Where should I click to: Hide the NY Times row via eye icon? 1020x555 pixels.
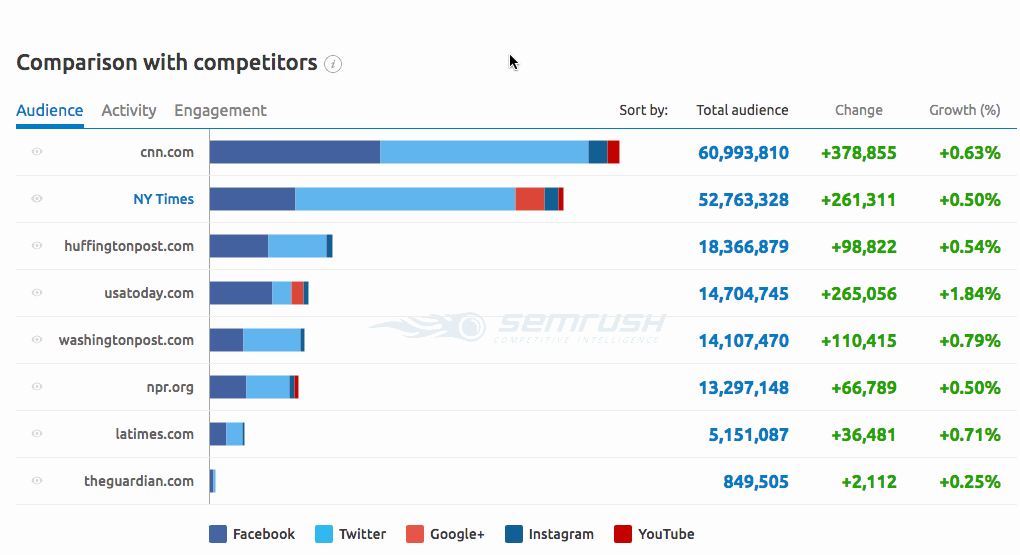pyautogui.click(x=37, y=199)
